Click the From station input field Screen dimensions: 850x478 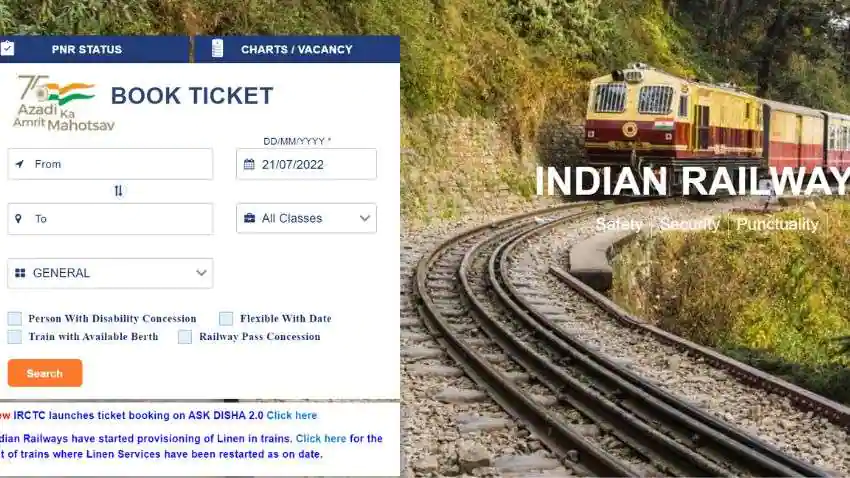(110, 164)
